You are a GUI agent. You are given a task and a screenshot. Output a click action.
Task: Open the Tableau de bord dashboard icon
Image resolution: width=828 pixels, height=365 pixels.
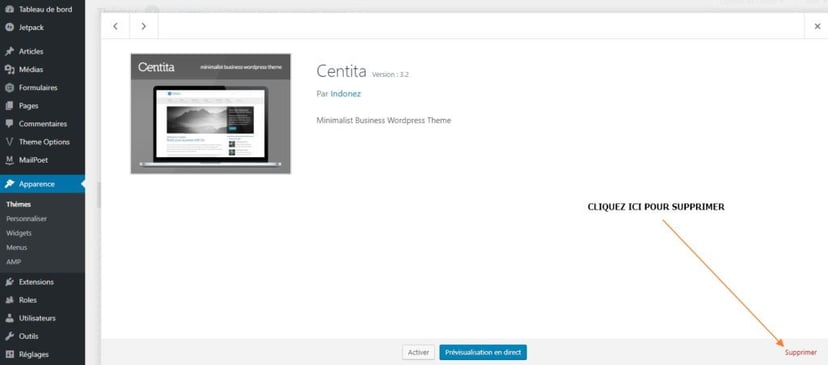9,9
